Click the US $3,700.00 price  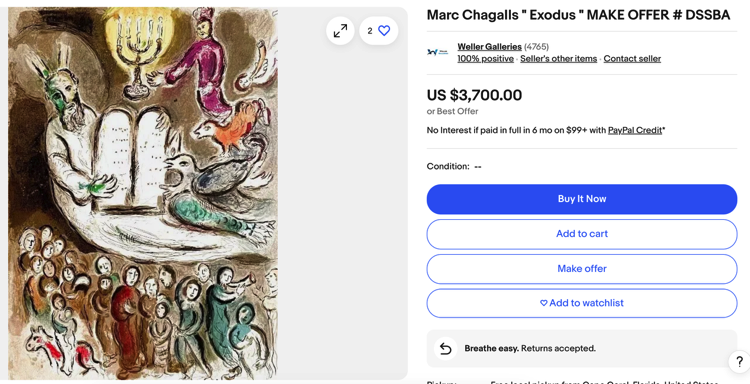(x=474, y=95)
